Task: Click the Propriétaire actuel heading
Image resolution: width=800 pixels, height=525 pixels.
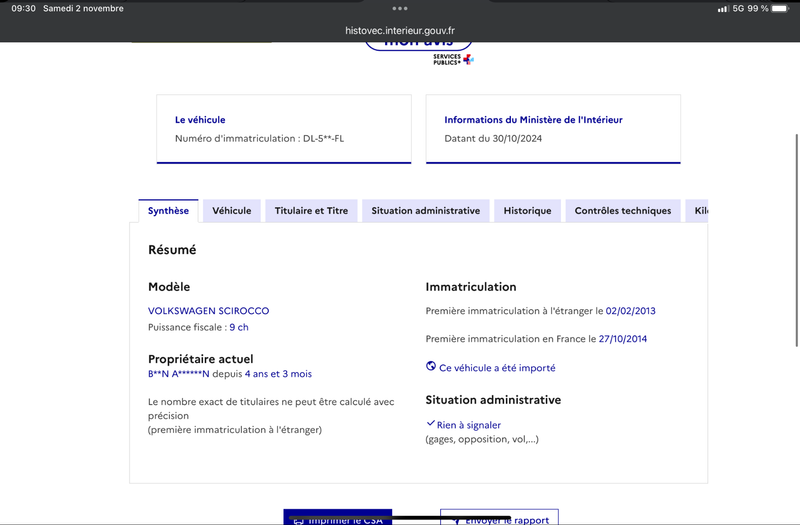Action: [201, 359]
